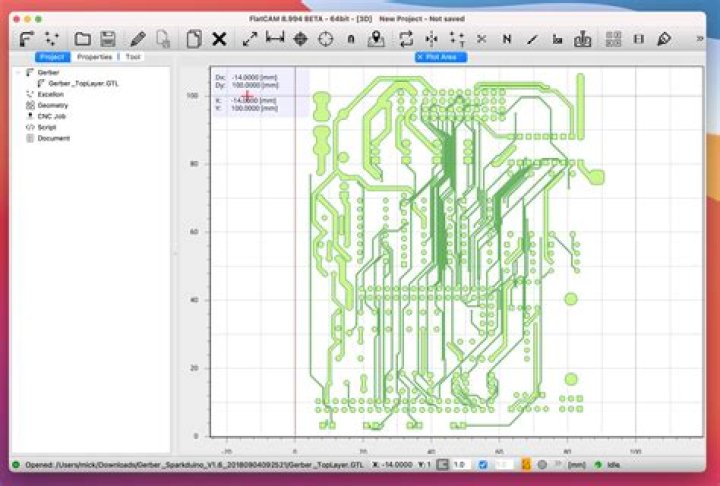Image resolution: width=720 pixels, height=486 pixels.
Task: Click the green activity Idle indicator icon
Action: coord(598,465)
